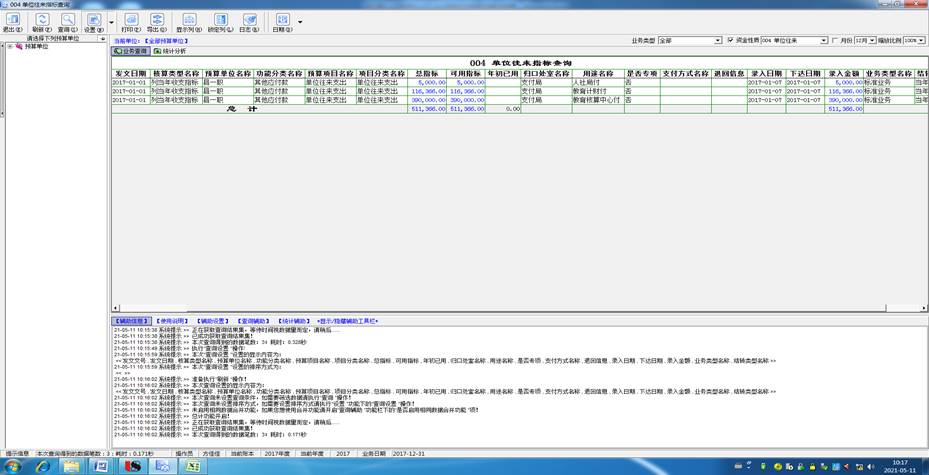
Task: Switch to the 统计分析 tab
Action: [170, 52]
